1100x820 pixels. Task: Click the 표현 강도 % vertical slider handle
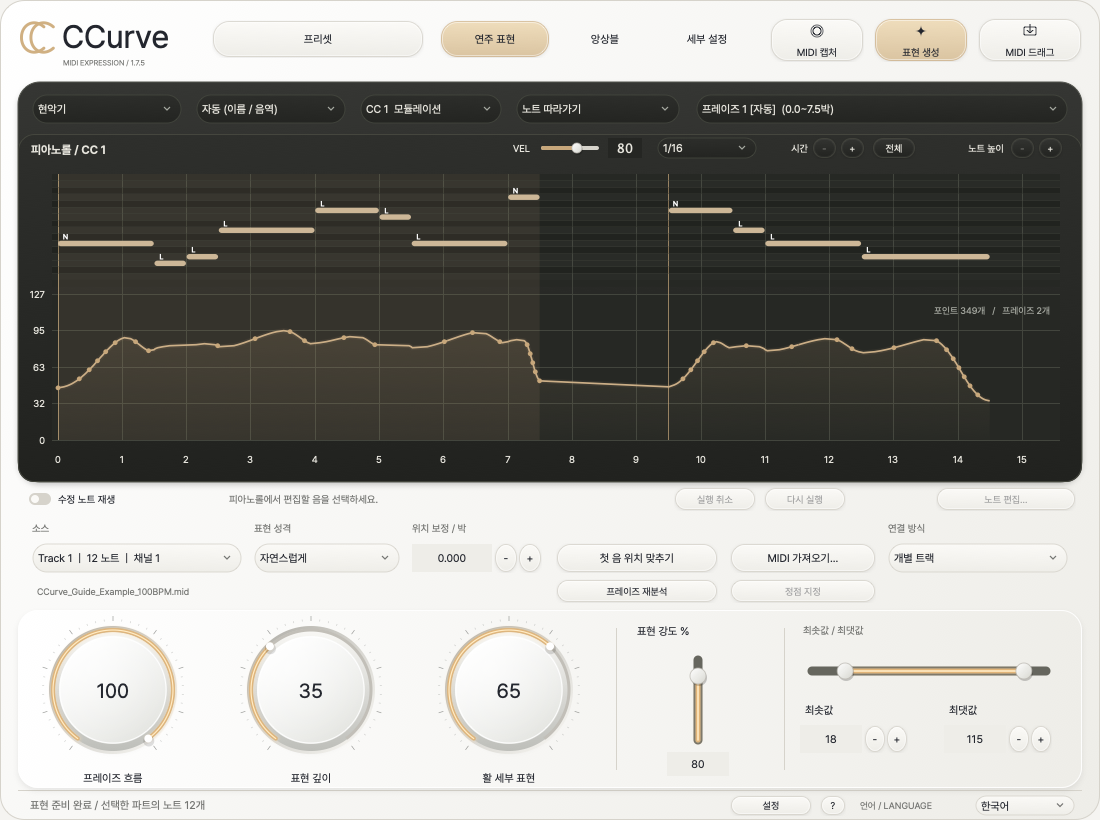tap(697, 676)
